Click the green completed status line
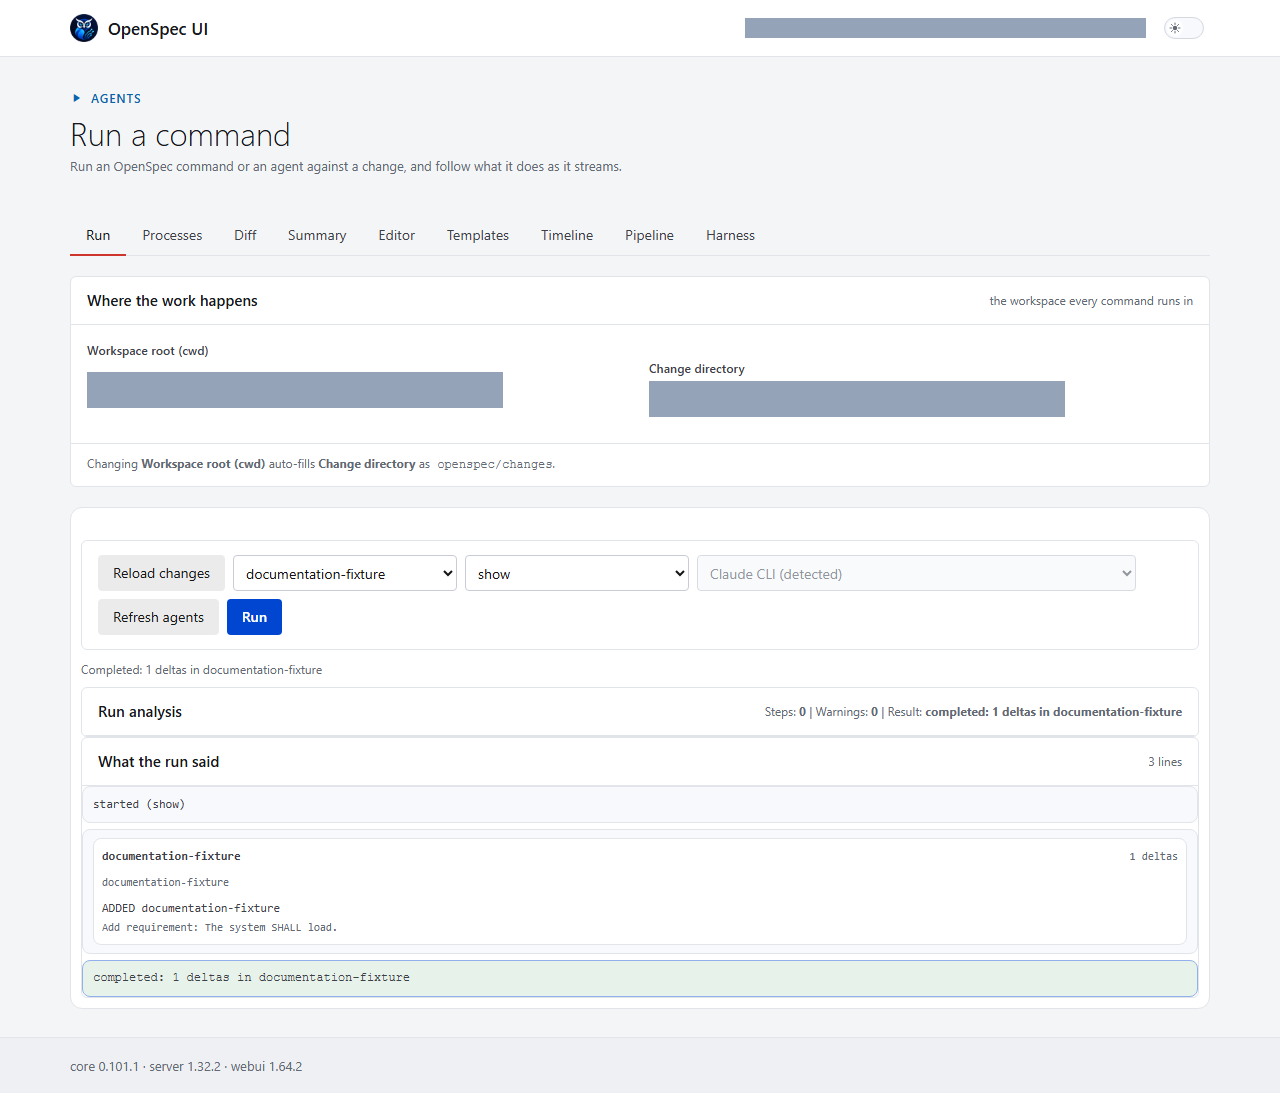The height and width of the screenshot is (1093, 1280). pos(640,978)
